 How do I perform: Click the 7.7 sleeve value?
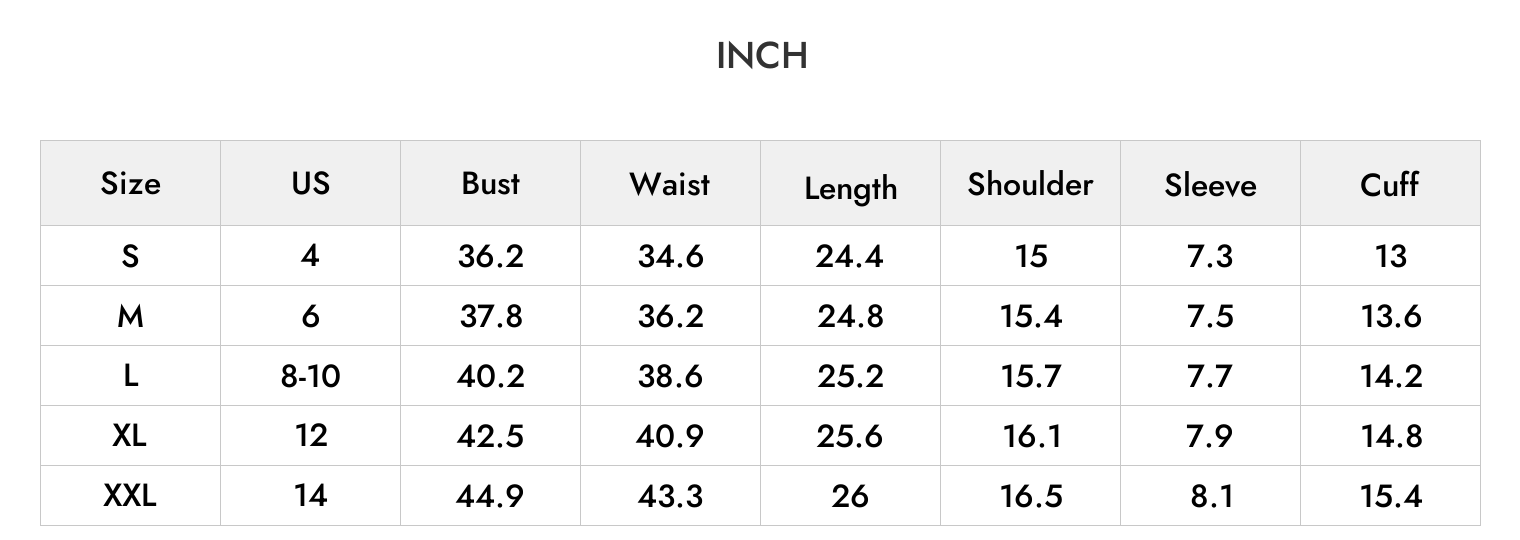1210,376
